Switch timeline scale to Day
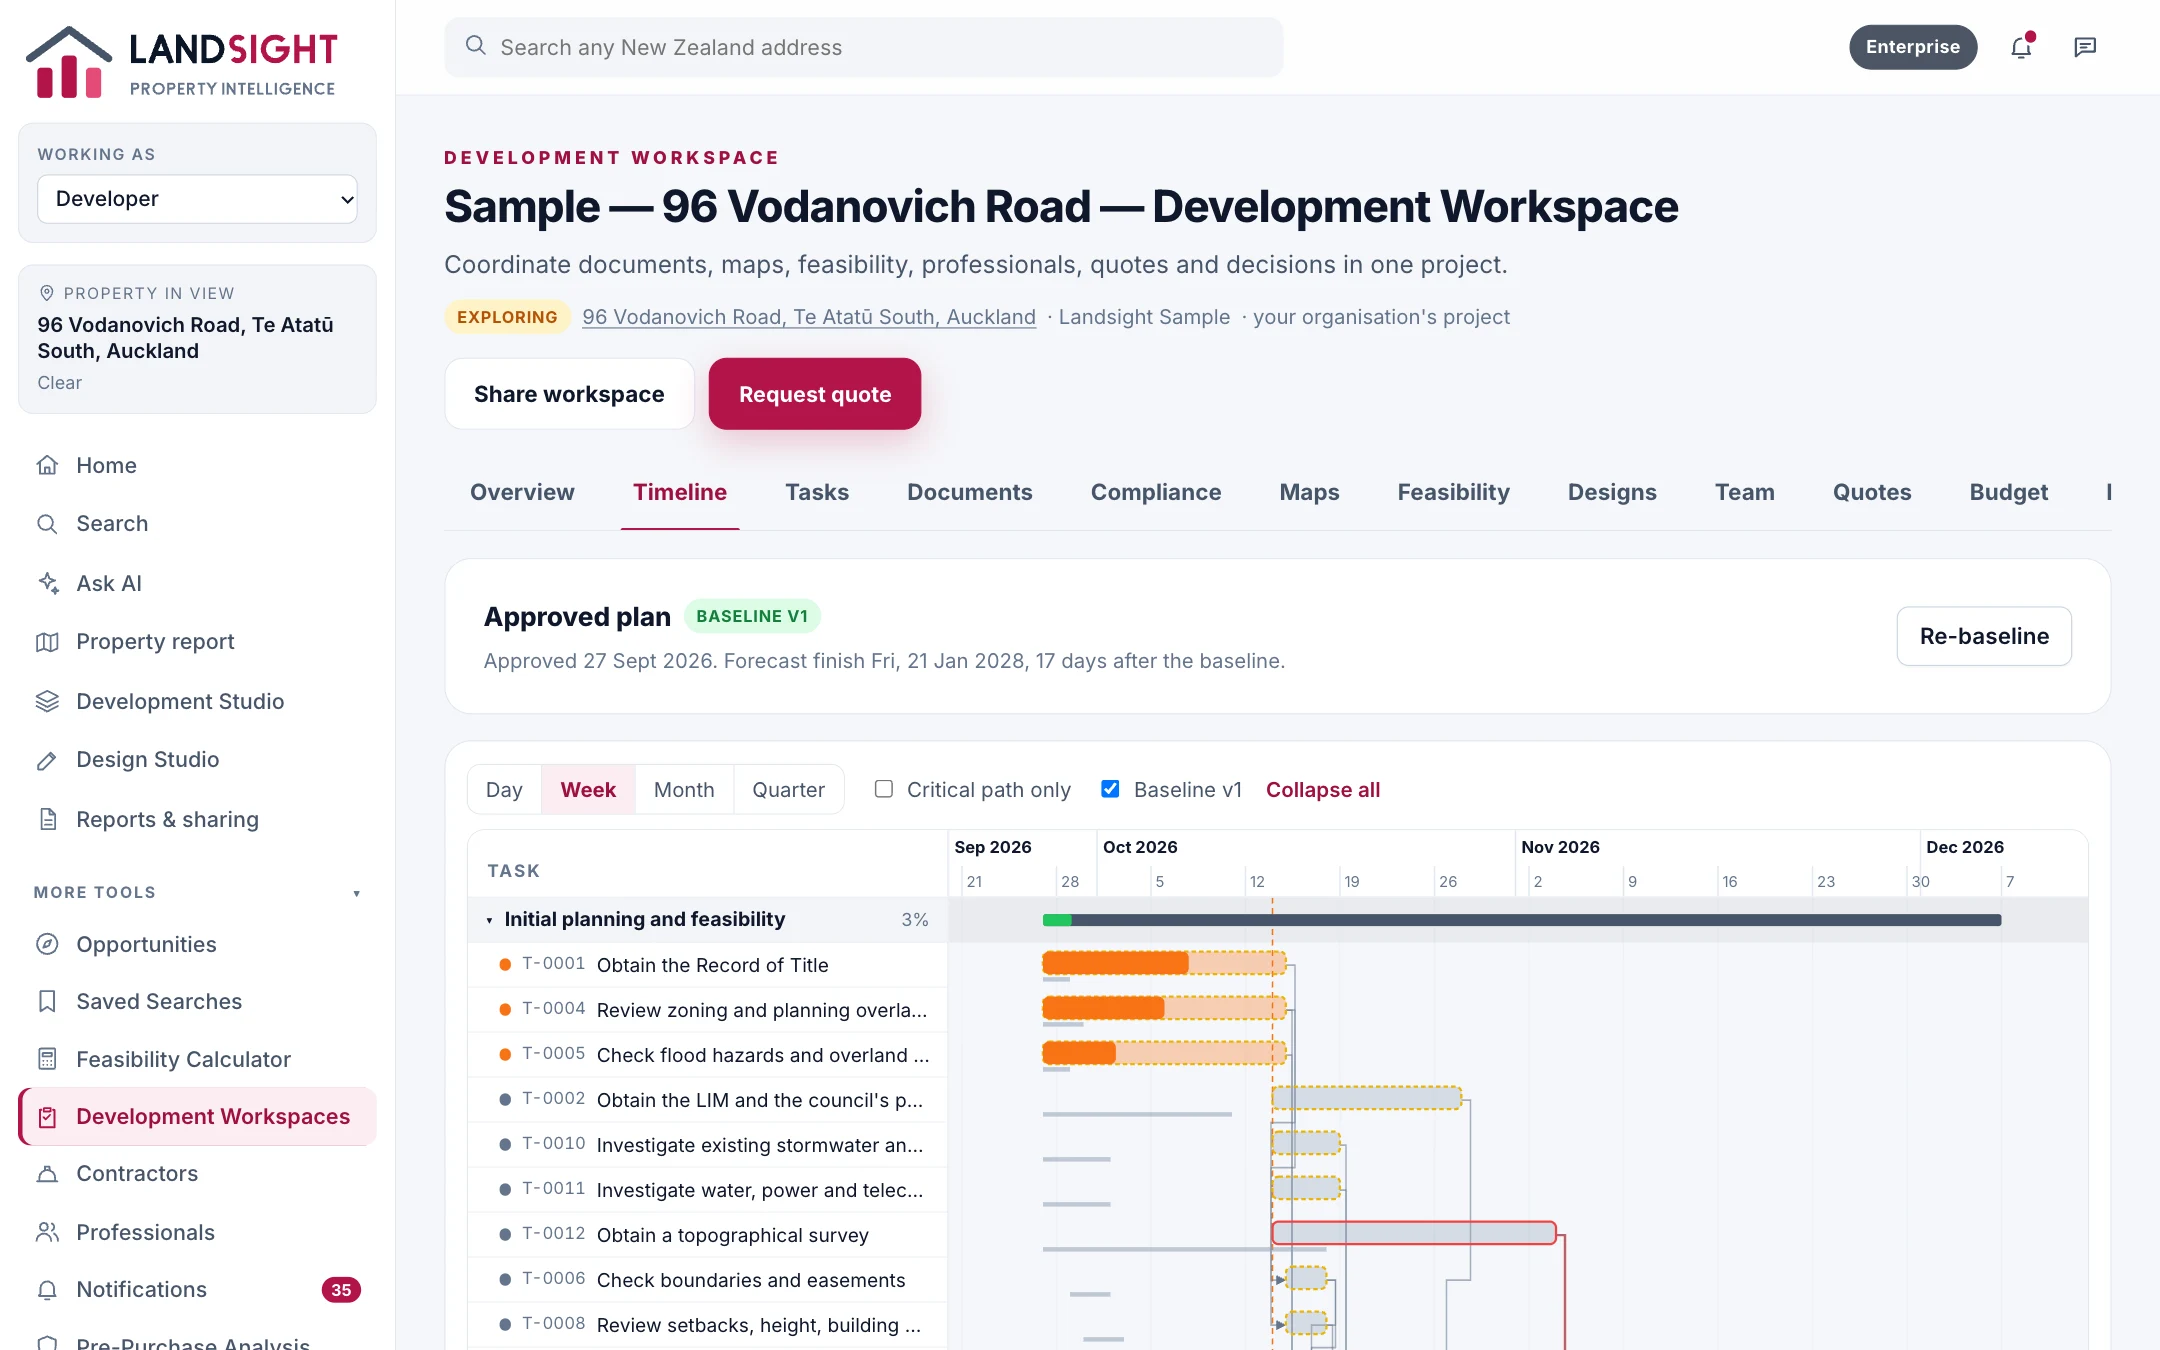 tap(504, 790)
